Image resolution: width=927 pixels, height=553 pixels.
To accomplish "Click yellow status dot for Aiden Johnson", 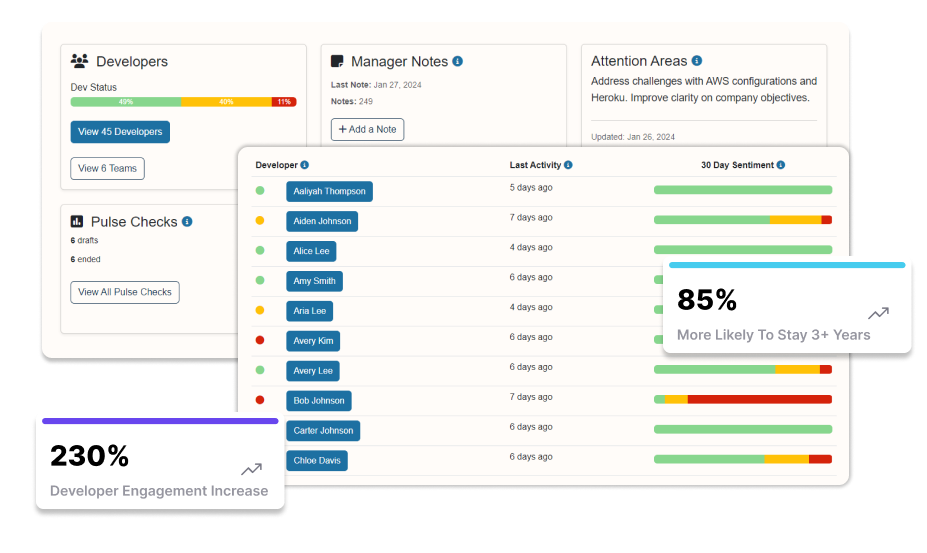I will [260, 221].
